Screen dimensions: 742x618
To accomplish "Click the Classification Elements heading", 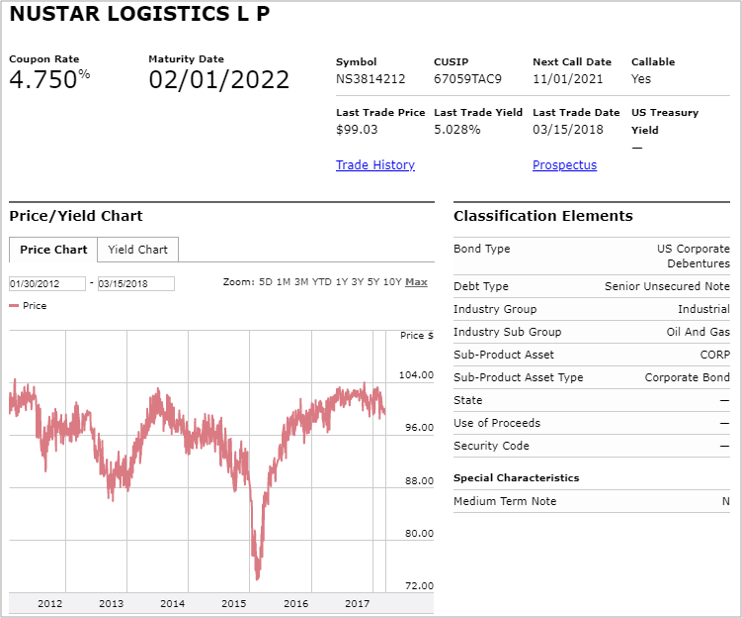I will 543,216.
